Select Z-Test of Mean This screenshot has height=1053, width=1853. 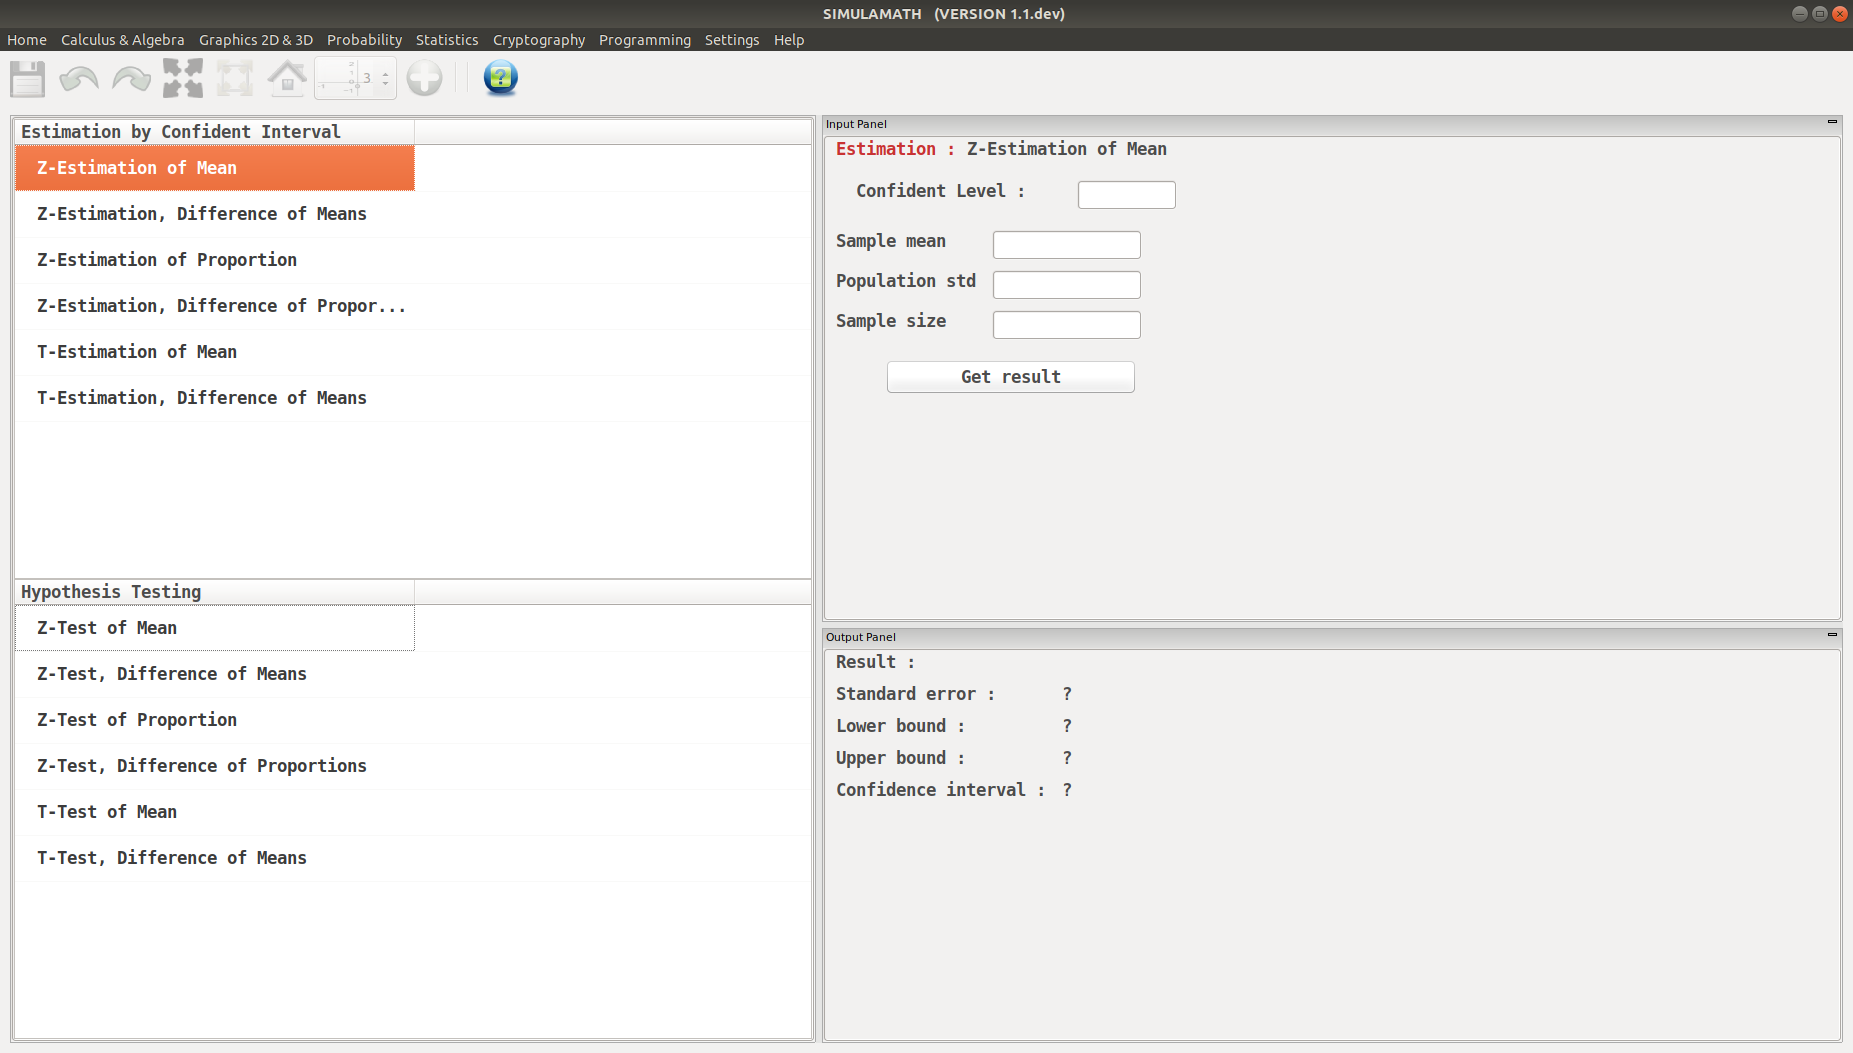[x=215, y=628]
